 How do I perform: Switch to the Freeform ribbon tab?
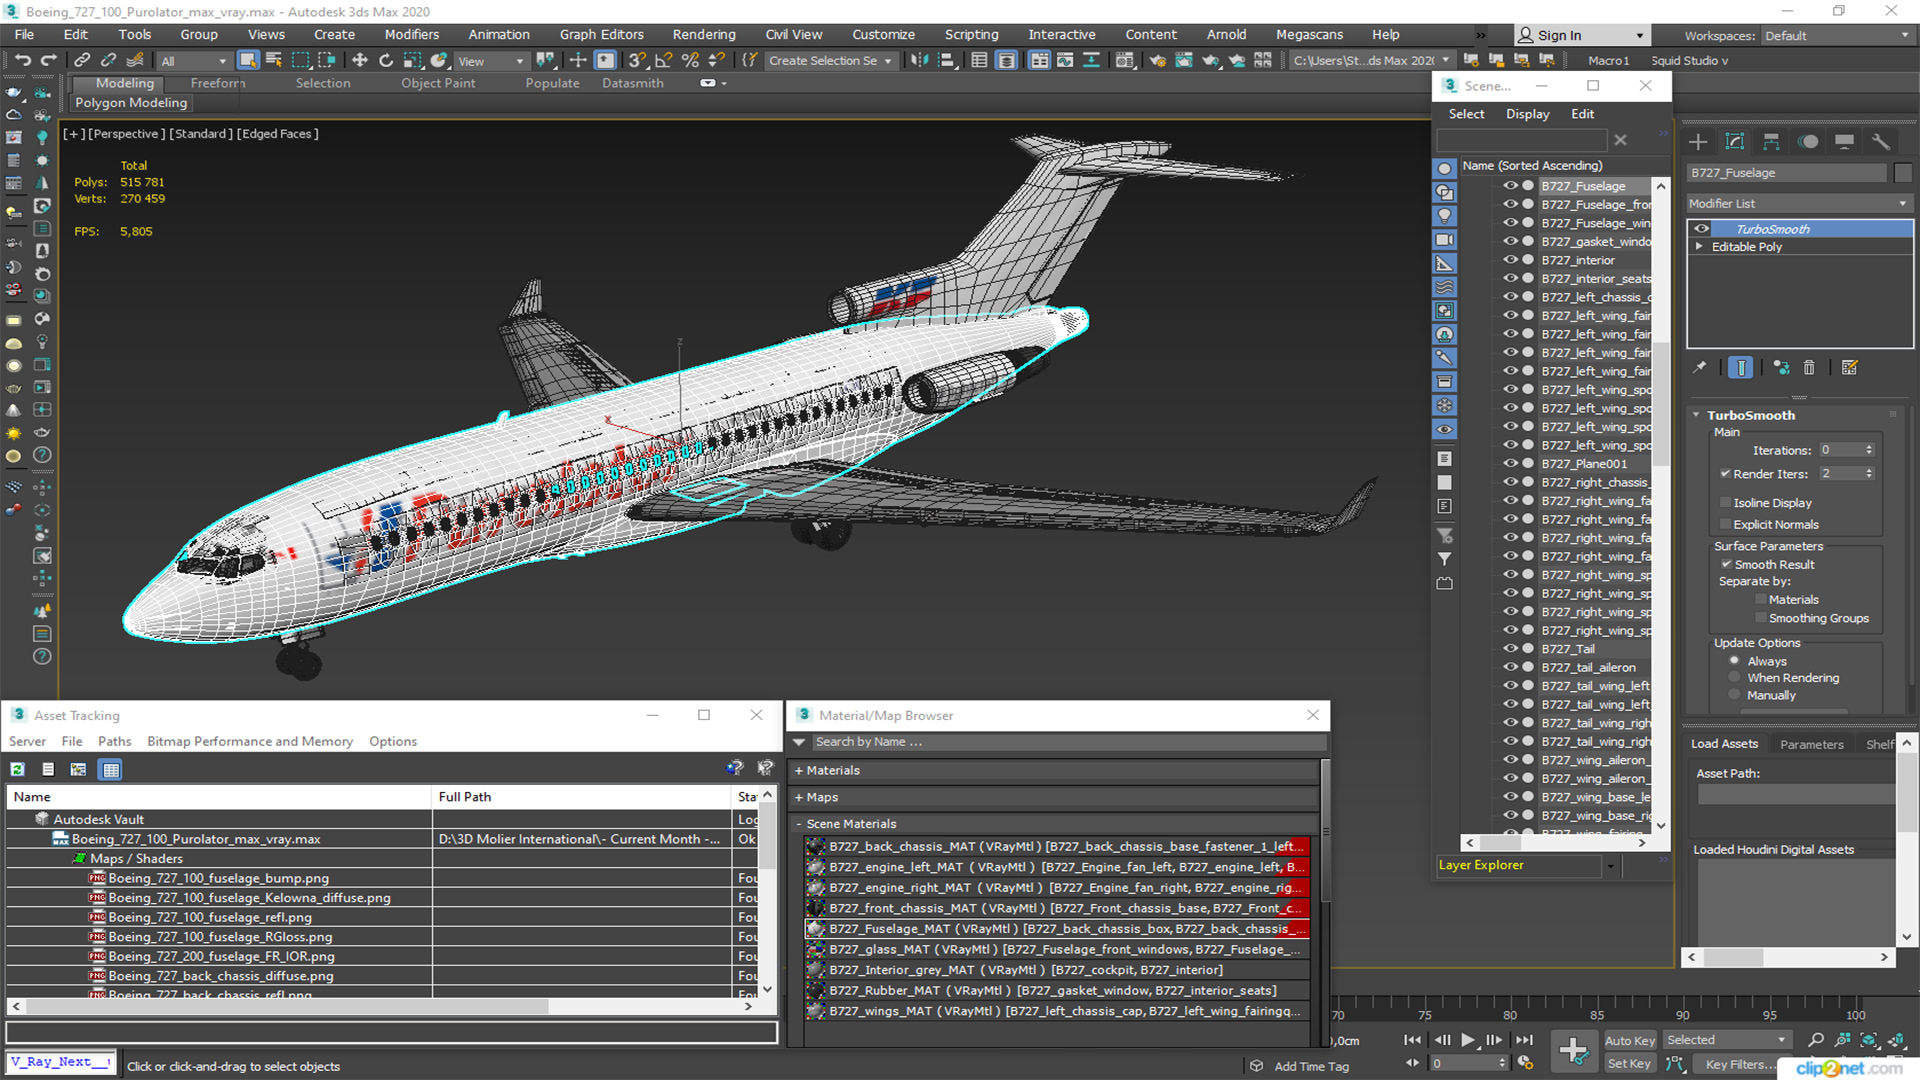coord(217,83)
